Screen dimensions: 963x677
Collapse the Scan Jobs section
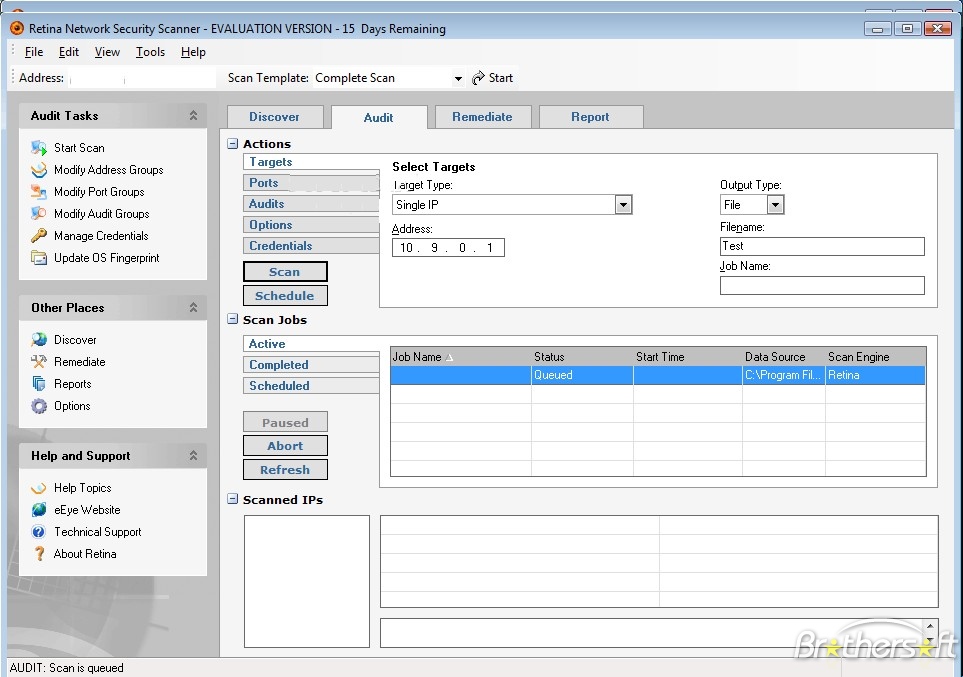coord(232,319)
